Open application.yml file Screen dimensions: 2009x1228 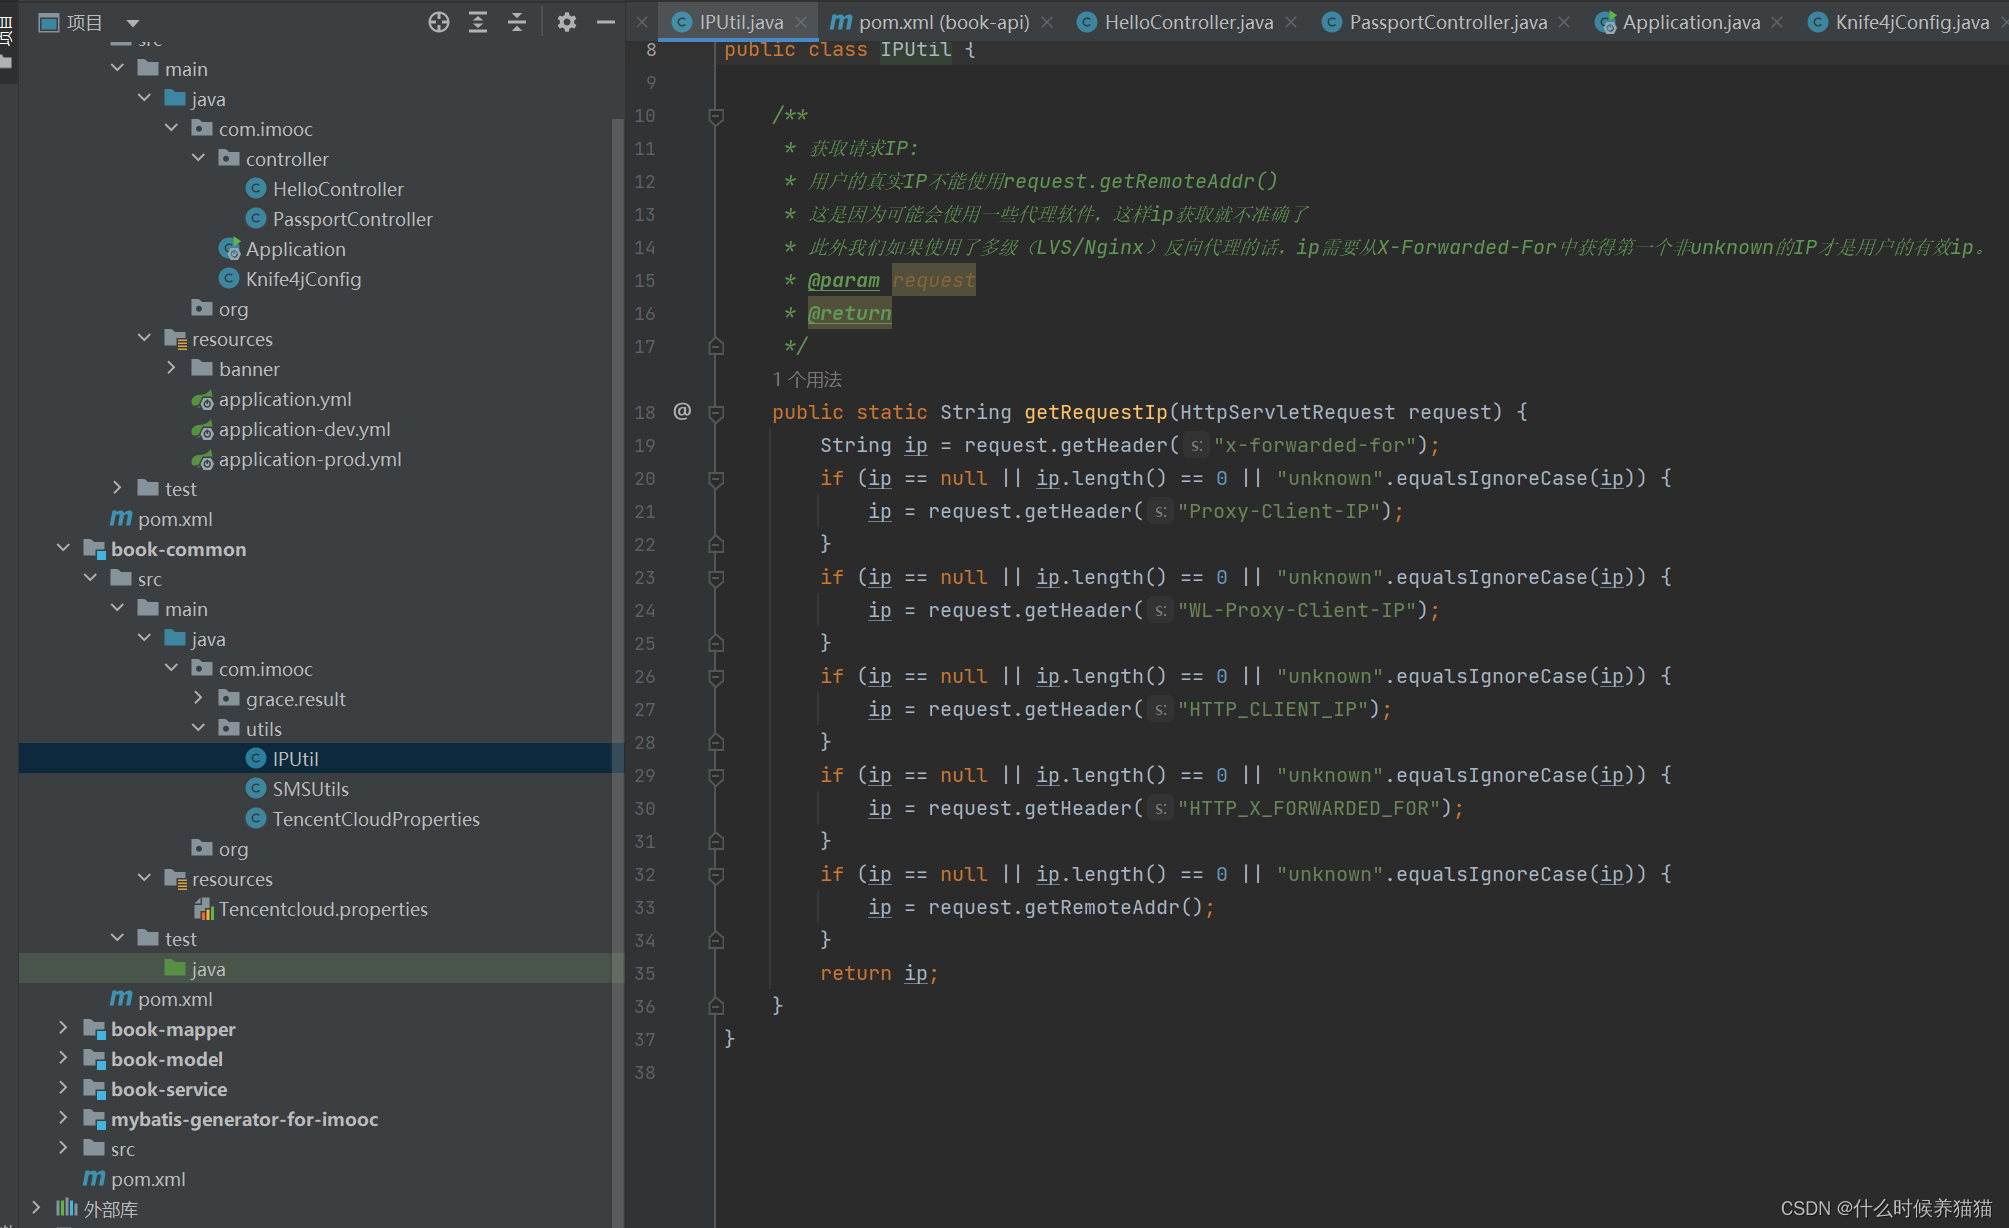[x=285, y=399]
